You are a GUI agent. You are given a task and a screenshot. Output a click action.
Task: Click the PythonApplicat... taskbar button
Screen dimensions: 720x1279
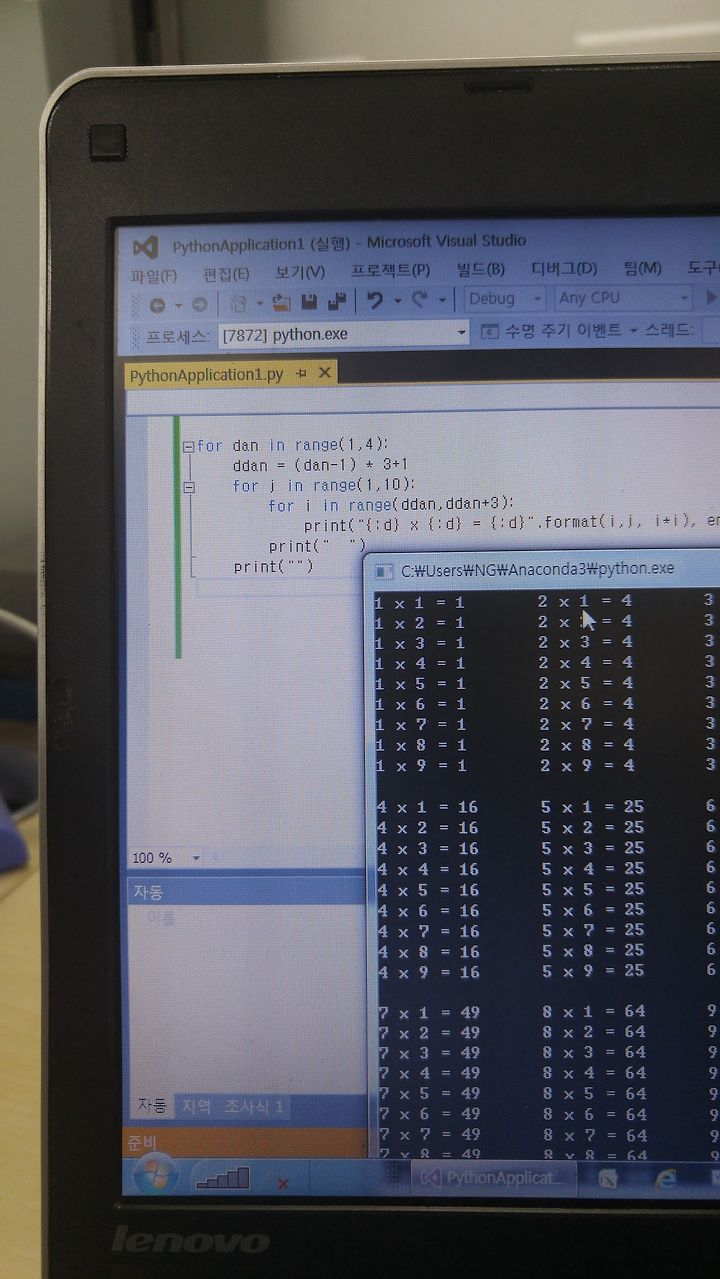coord(494,1178)
